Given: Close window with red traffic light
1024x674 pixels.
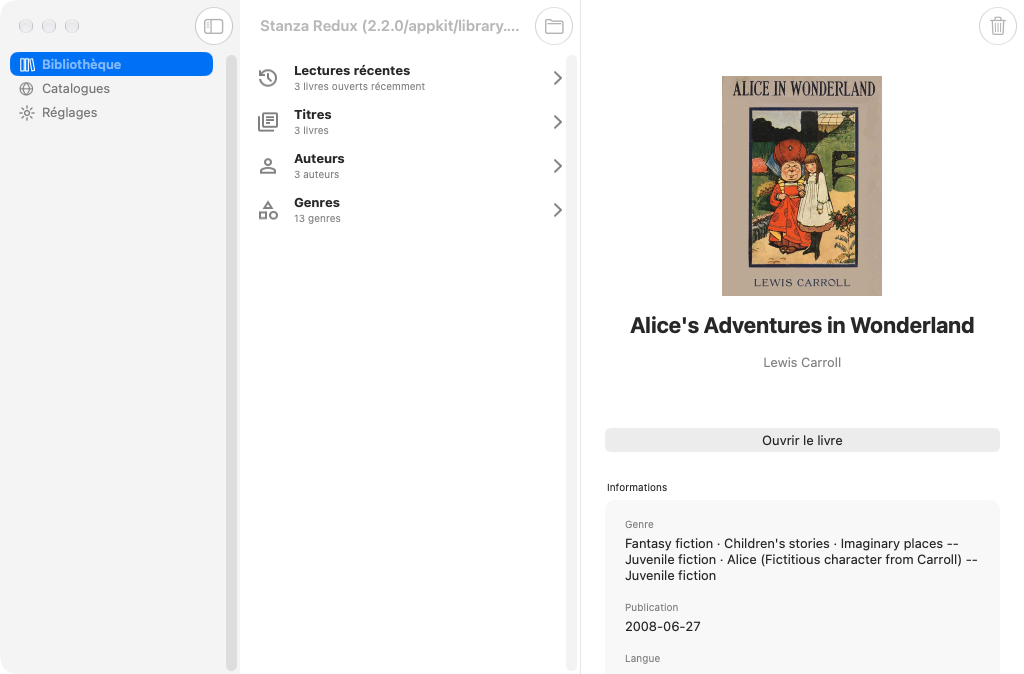Looking at the screenshot, I should (x=26, y=26).
